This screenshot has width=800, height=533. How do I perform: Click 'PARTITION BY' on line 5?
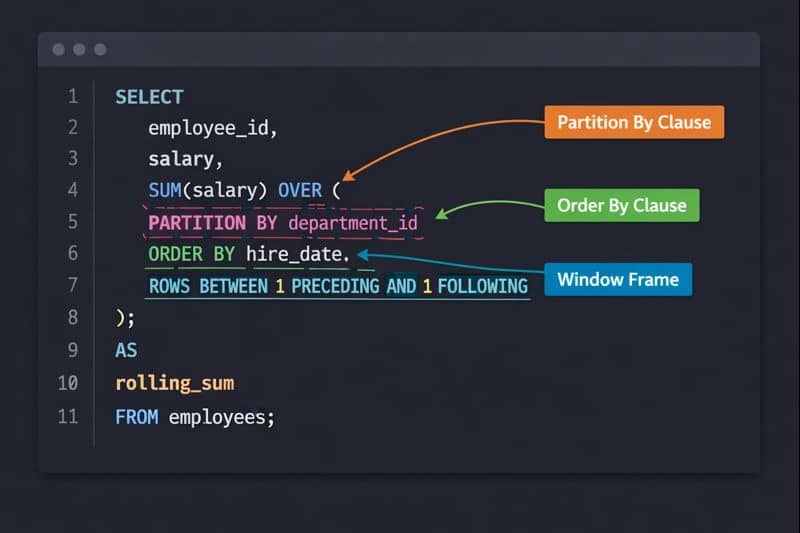click(213, 223)
